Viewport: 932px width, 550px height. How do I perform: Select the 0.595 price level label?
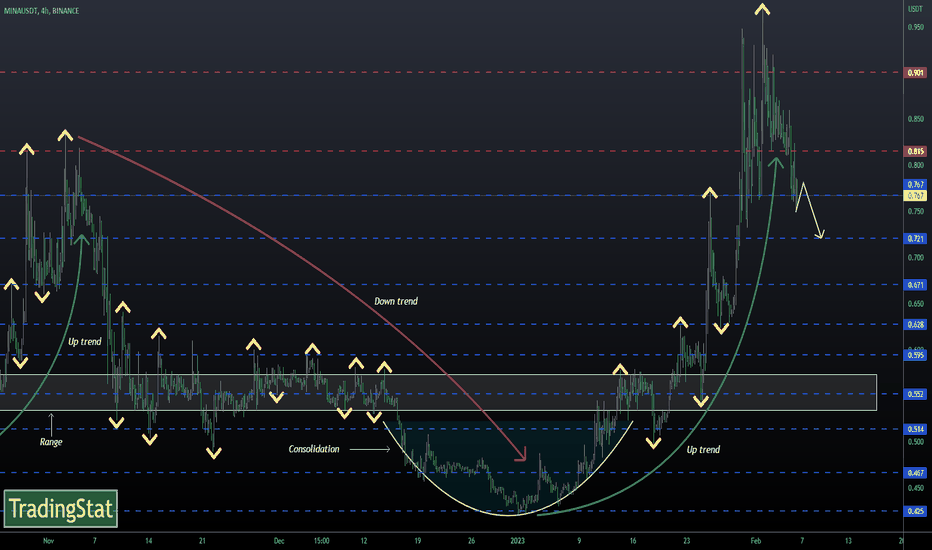[915, 355]
